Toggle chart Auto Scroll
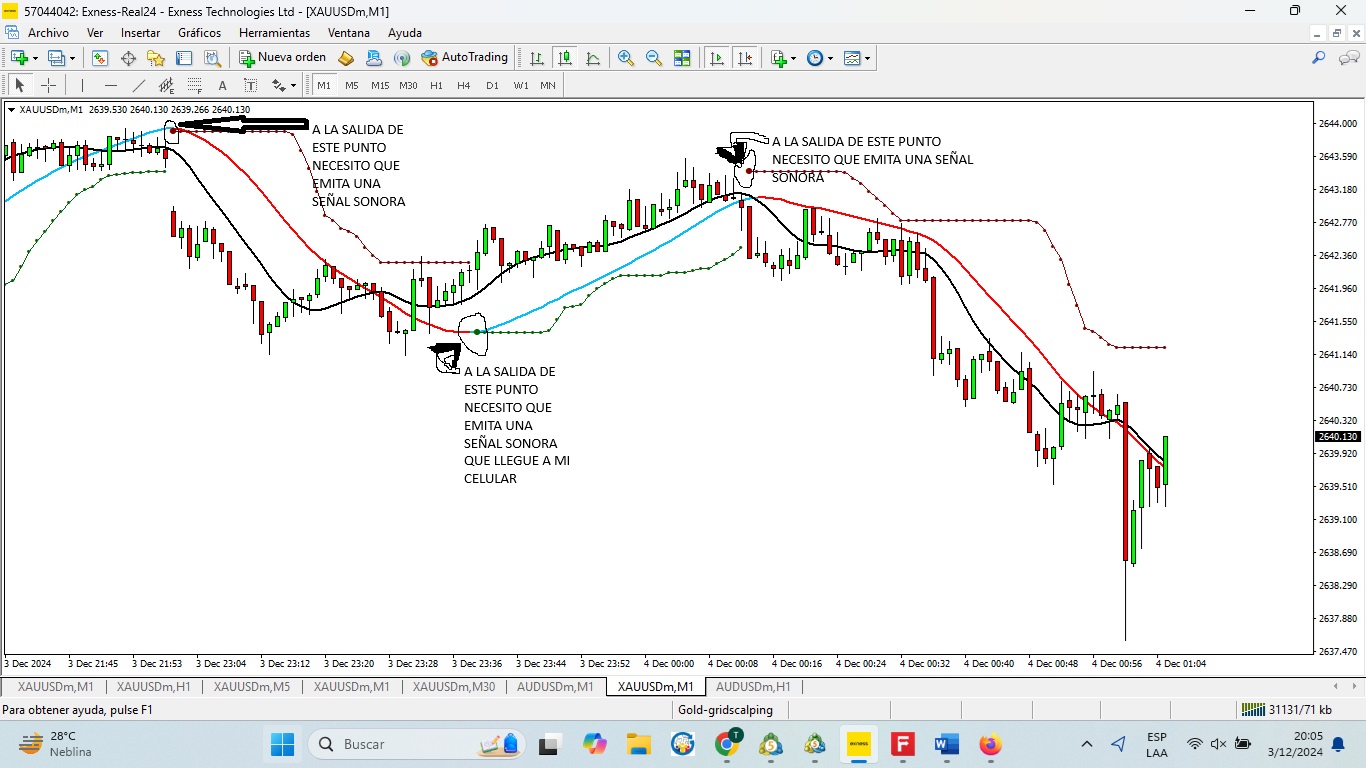Image resolution: width=1366 pixels, height=768 pixels. pyautogui.click(x=717, y=58)
